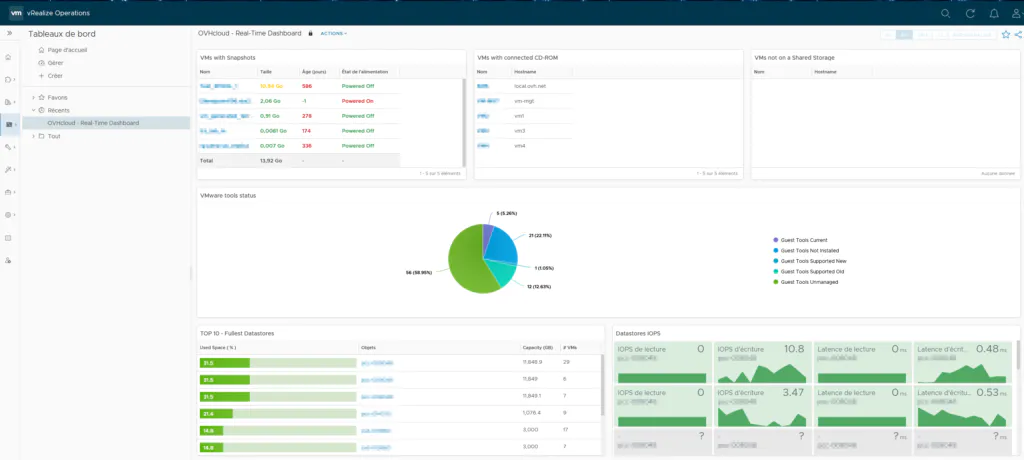The width and height of the screenshot is (1024, 460).
Task: Click the vm logo in header
Action: point(16,12)
